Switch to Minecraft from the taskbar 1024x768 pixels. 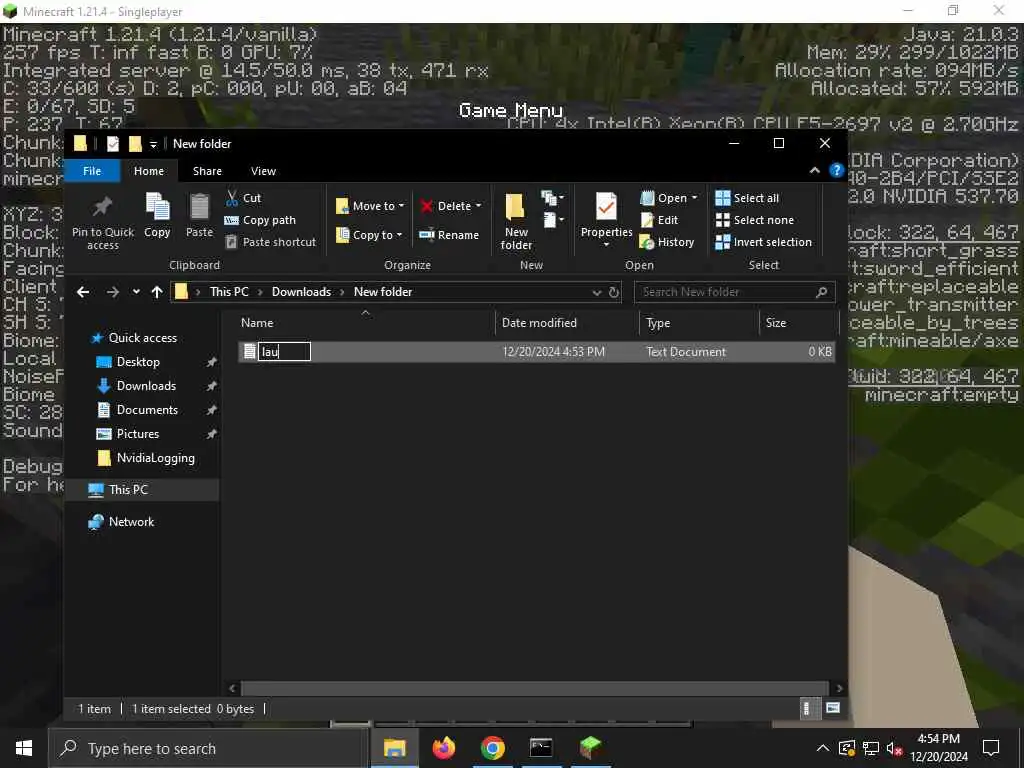tap(590, 748)
